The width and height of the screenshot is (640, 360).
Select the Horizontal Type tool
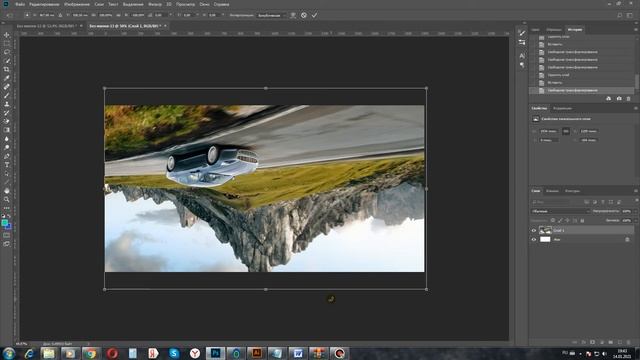coord(7,164)
